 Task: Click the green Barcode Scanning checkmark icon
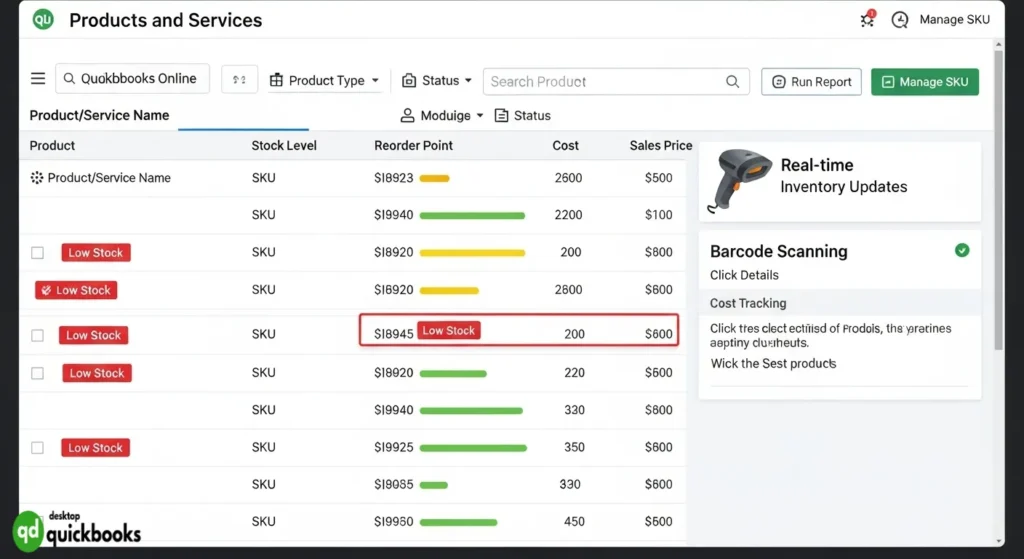coord(962,251)
